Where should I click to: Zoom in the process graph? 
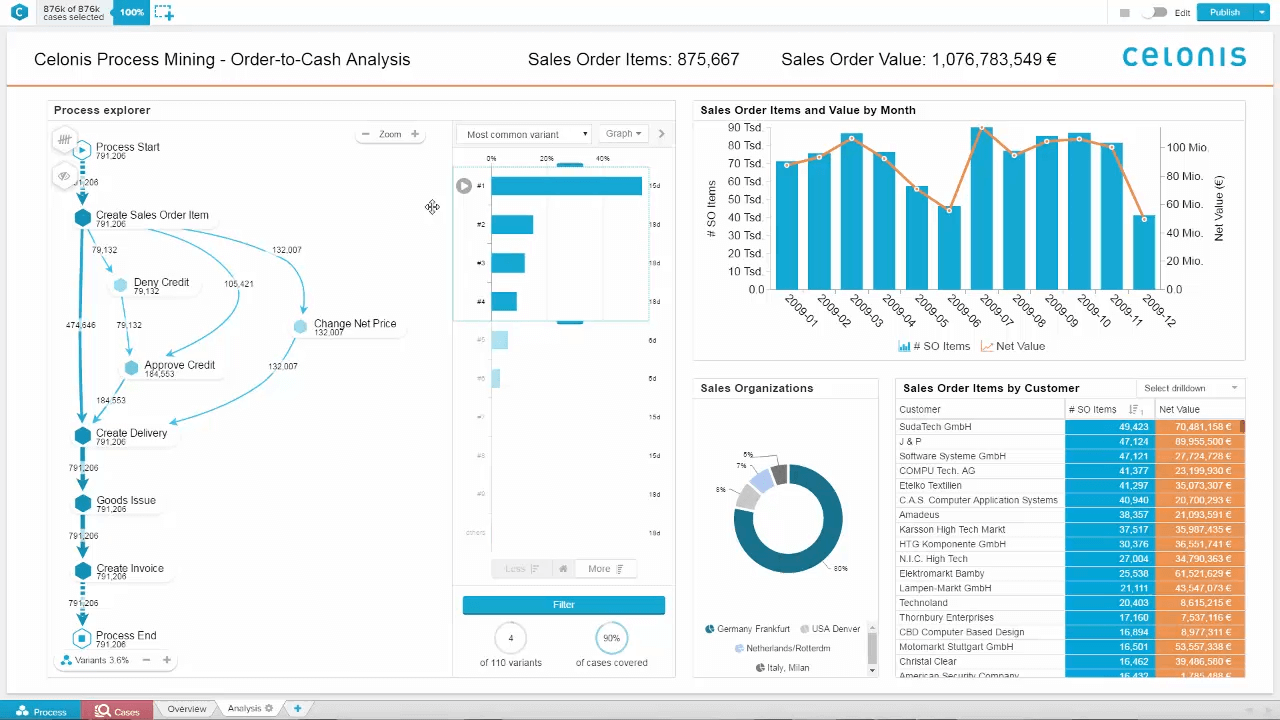click(x=415, y=134)
